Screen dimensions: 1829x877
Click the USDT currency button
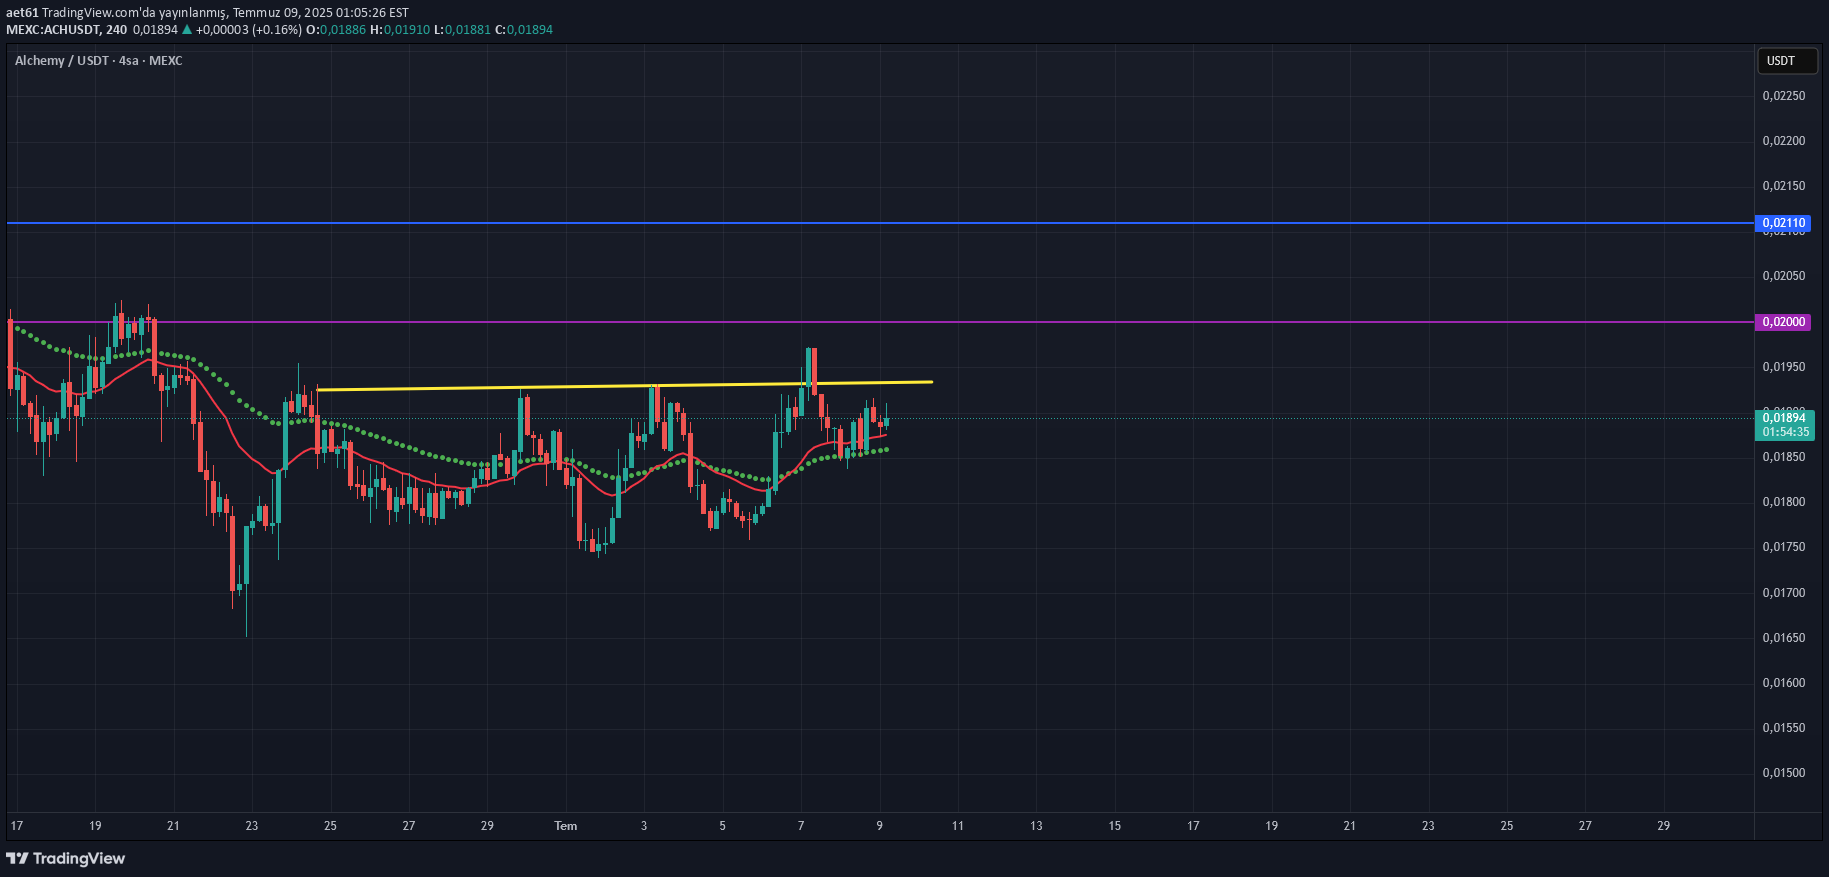point(1787,61)
